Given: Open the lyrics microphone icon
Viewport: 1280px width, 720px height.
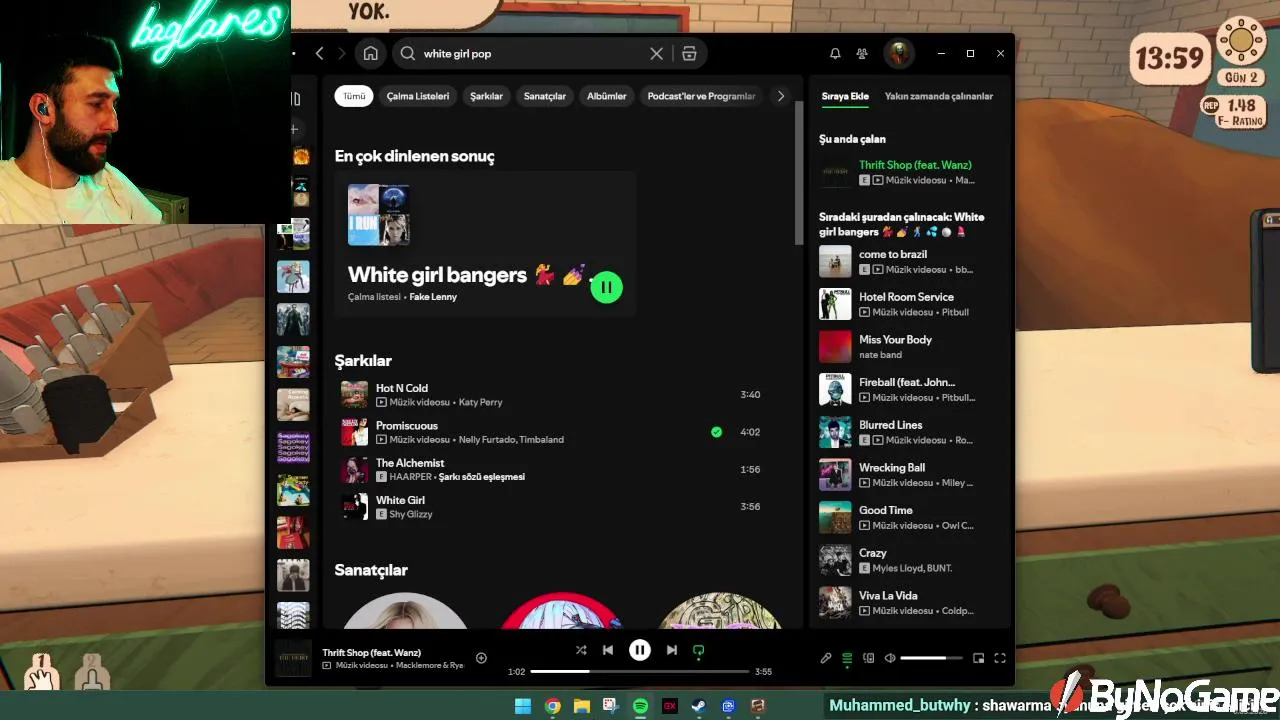Looking at the screenshot, I should [826, 658].
